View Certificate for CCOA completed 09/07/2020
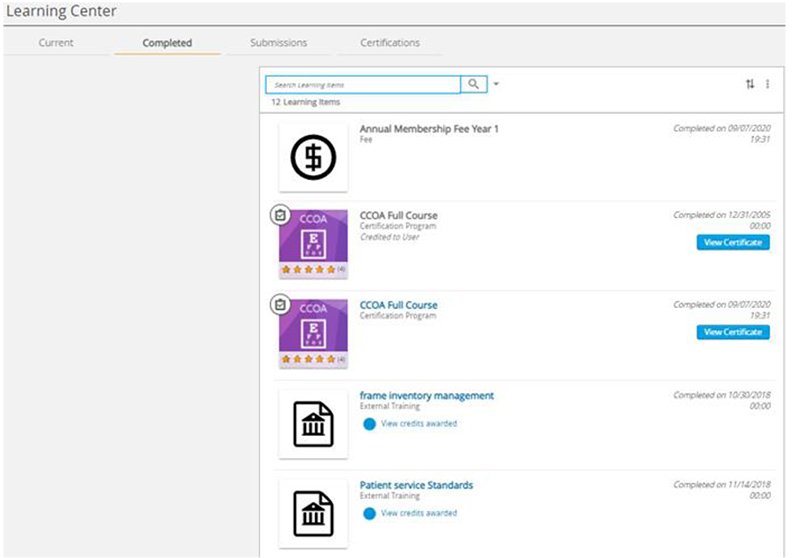This screenshot has width=800, height=558. [x=733, y=332]
